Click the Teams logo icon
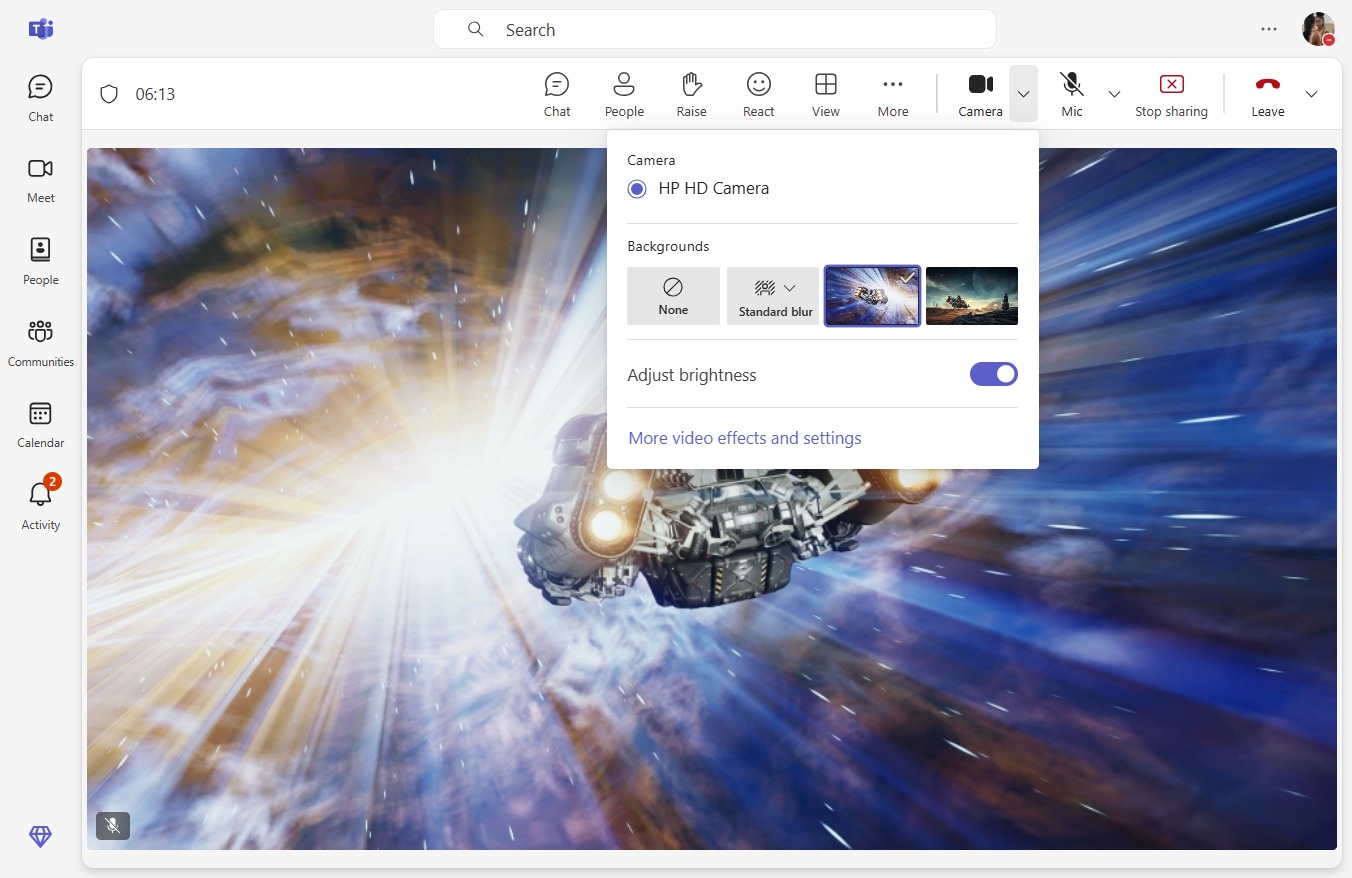Screen dimensions: 1352x878 pyautogui.click(x=41, y=29)
